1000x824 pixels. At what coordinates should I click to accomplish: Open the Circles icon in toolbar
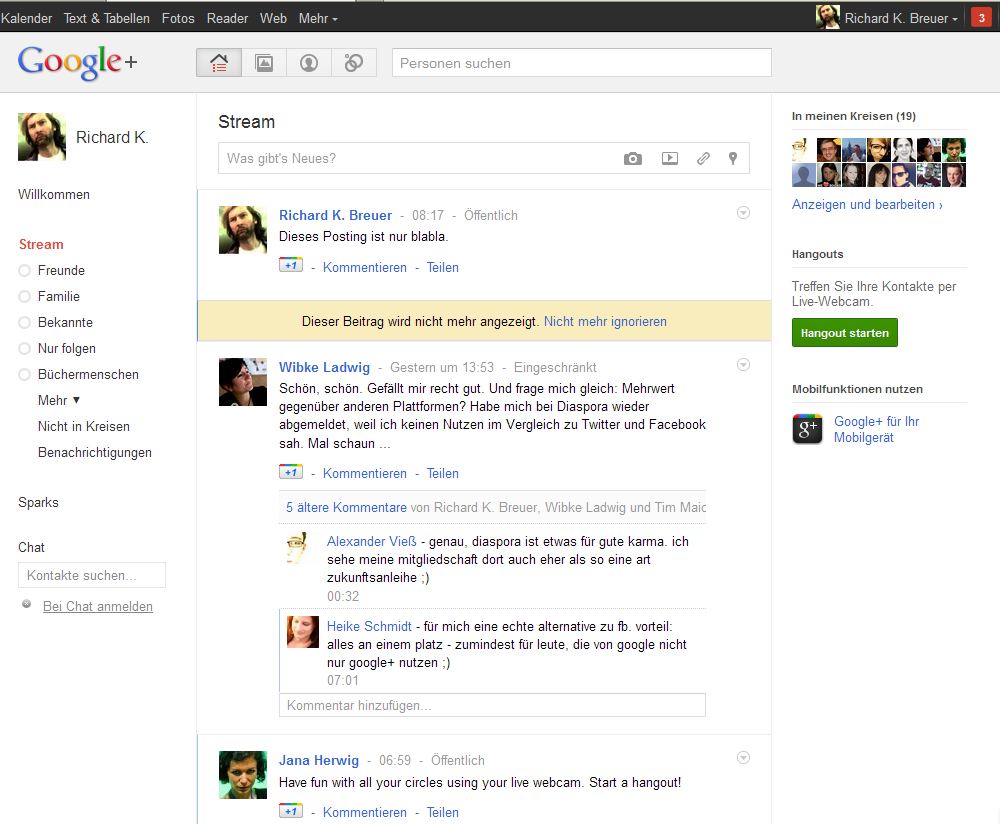click(353, 63)
